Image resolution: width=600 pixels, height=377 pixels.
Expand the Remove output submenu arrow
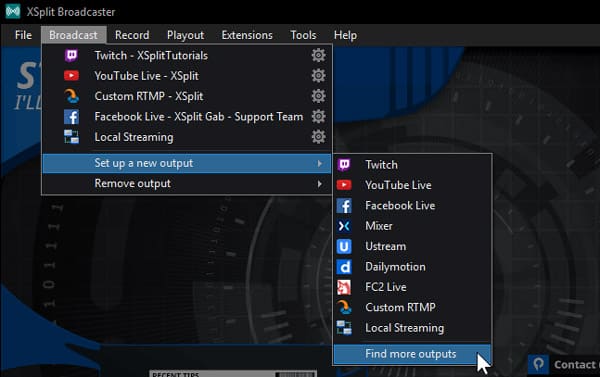coord(319,184)
